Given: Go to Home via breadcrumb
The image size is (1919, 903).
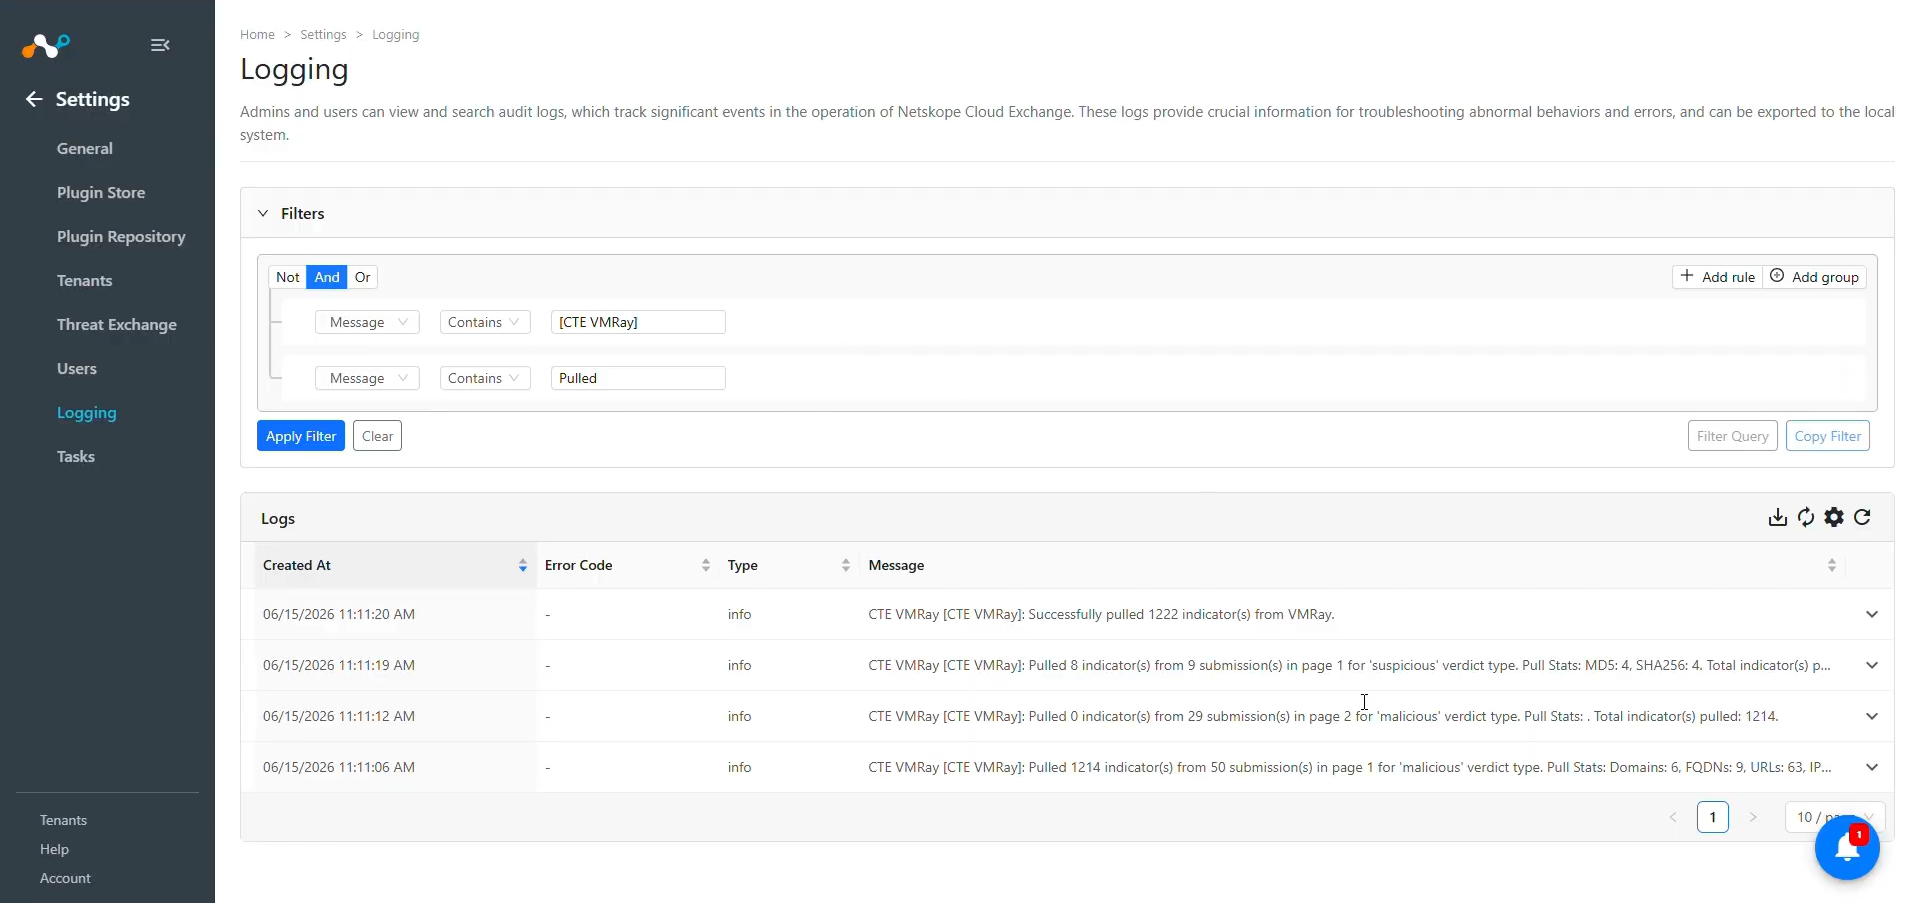Looking at the screenshot, I should coord(257,34).
